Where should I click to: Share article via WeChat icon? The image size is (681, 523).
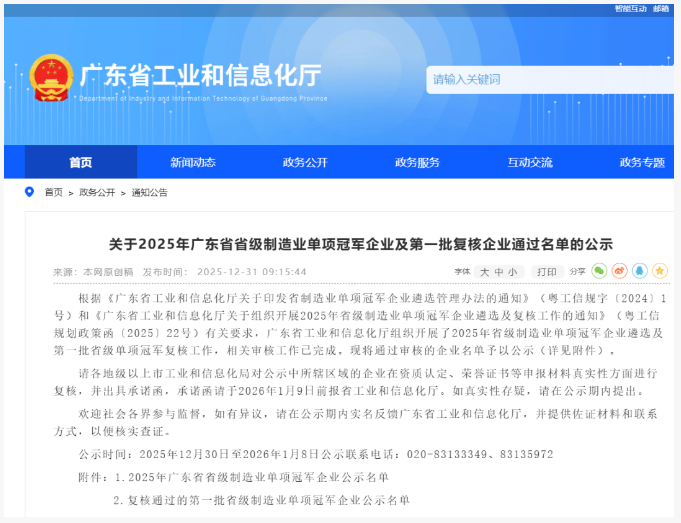click(599, 271)
